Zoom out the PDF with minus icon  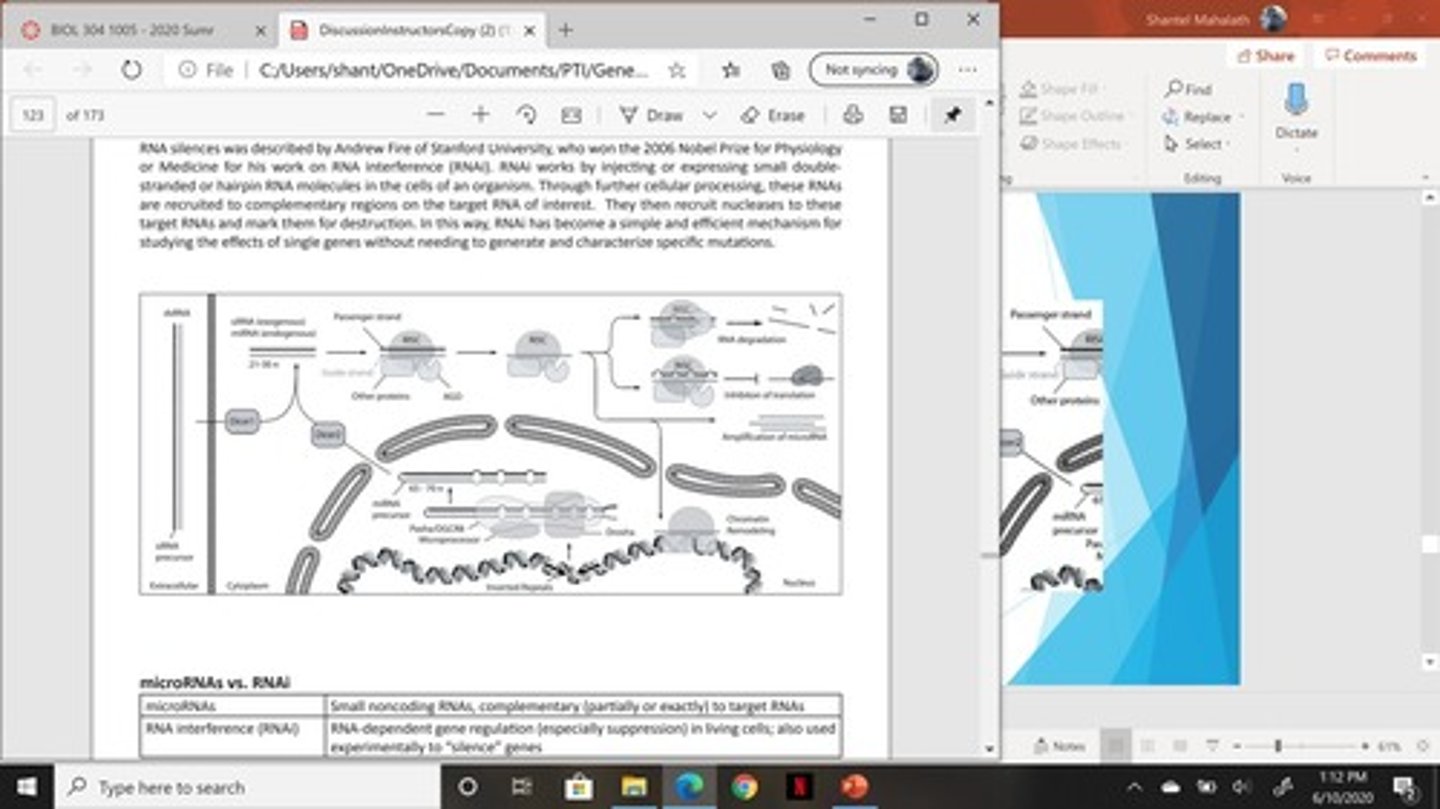(x=435, y=115)
